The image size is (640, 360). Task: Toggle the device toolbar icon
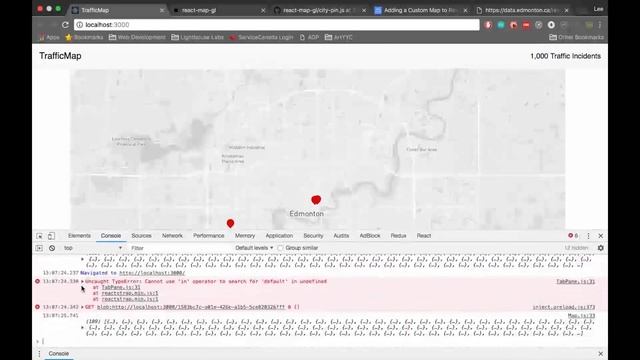point(51,236)
